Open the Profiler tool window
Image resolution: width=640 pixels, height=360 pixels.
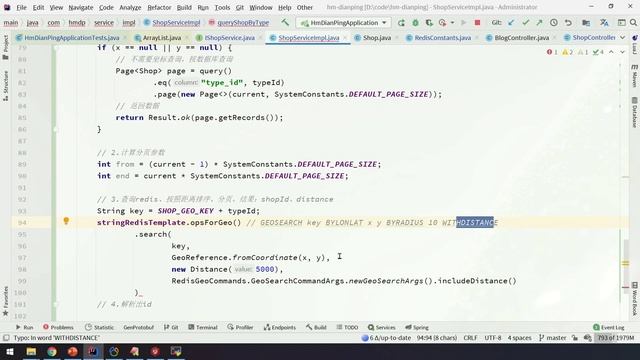(240, 327)
